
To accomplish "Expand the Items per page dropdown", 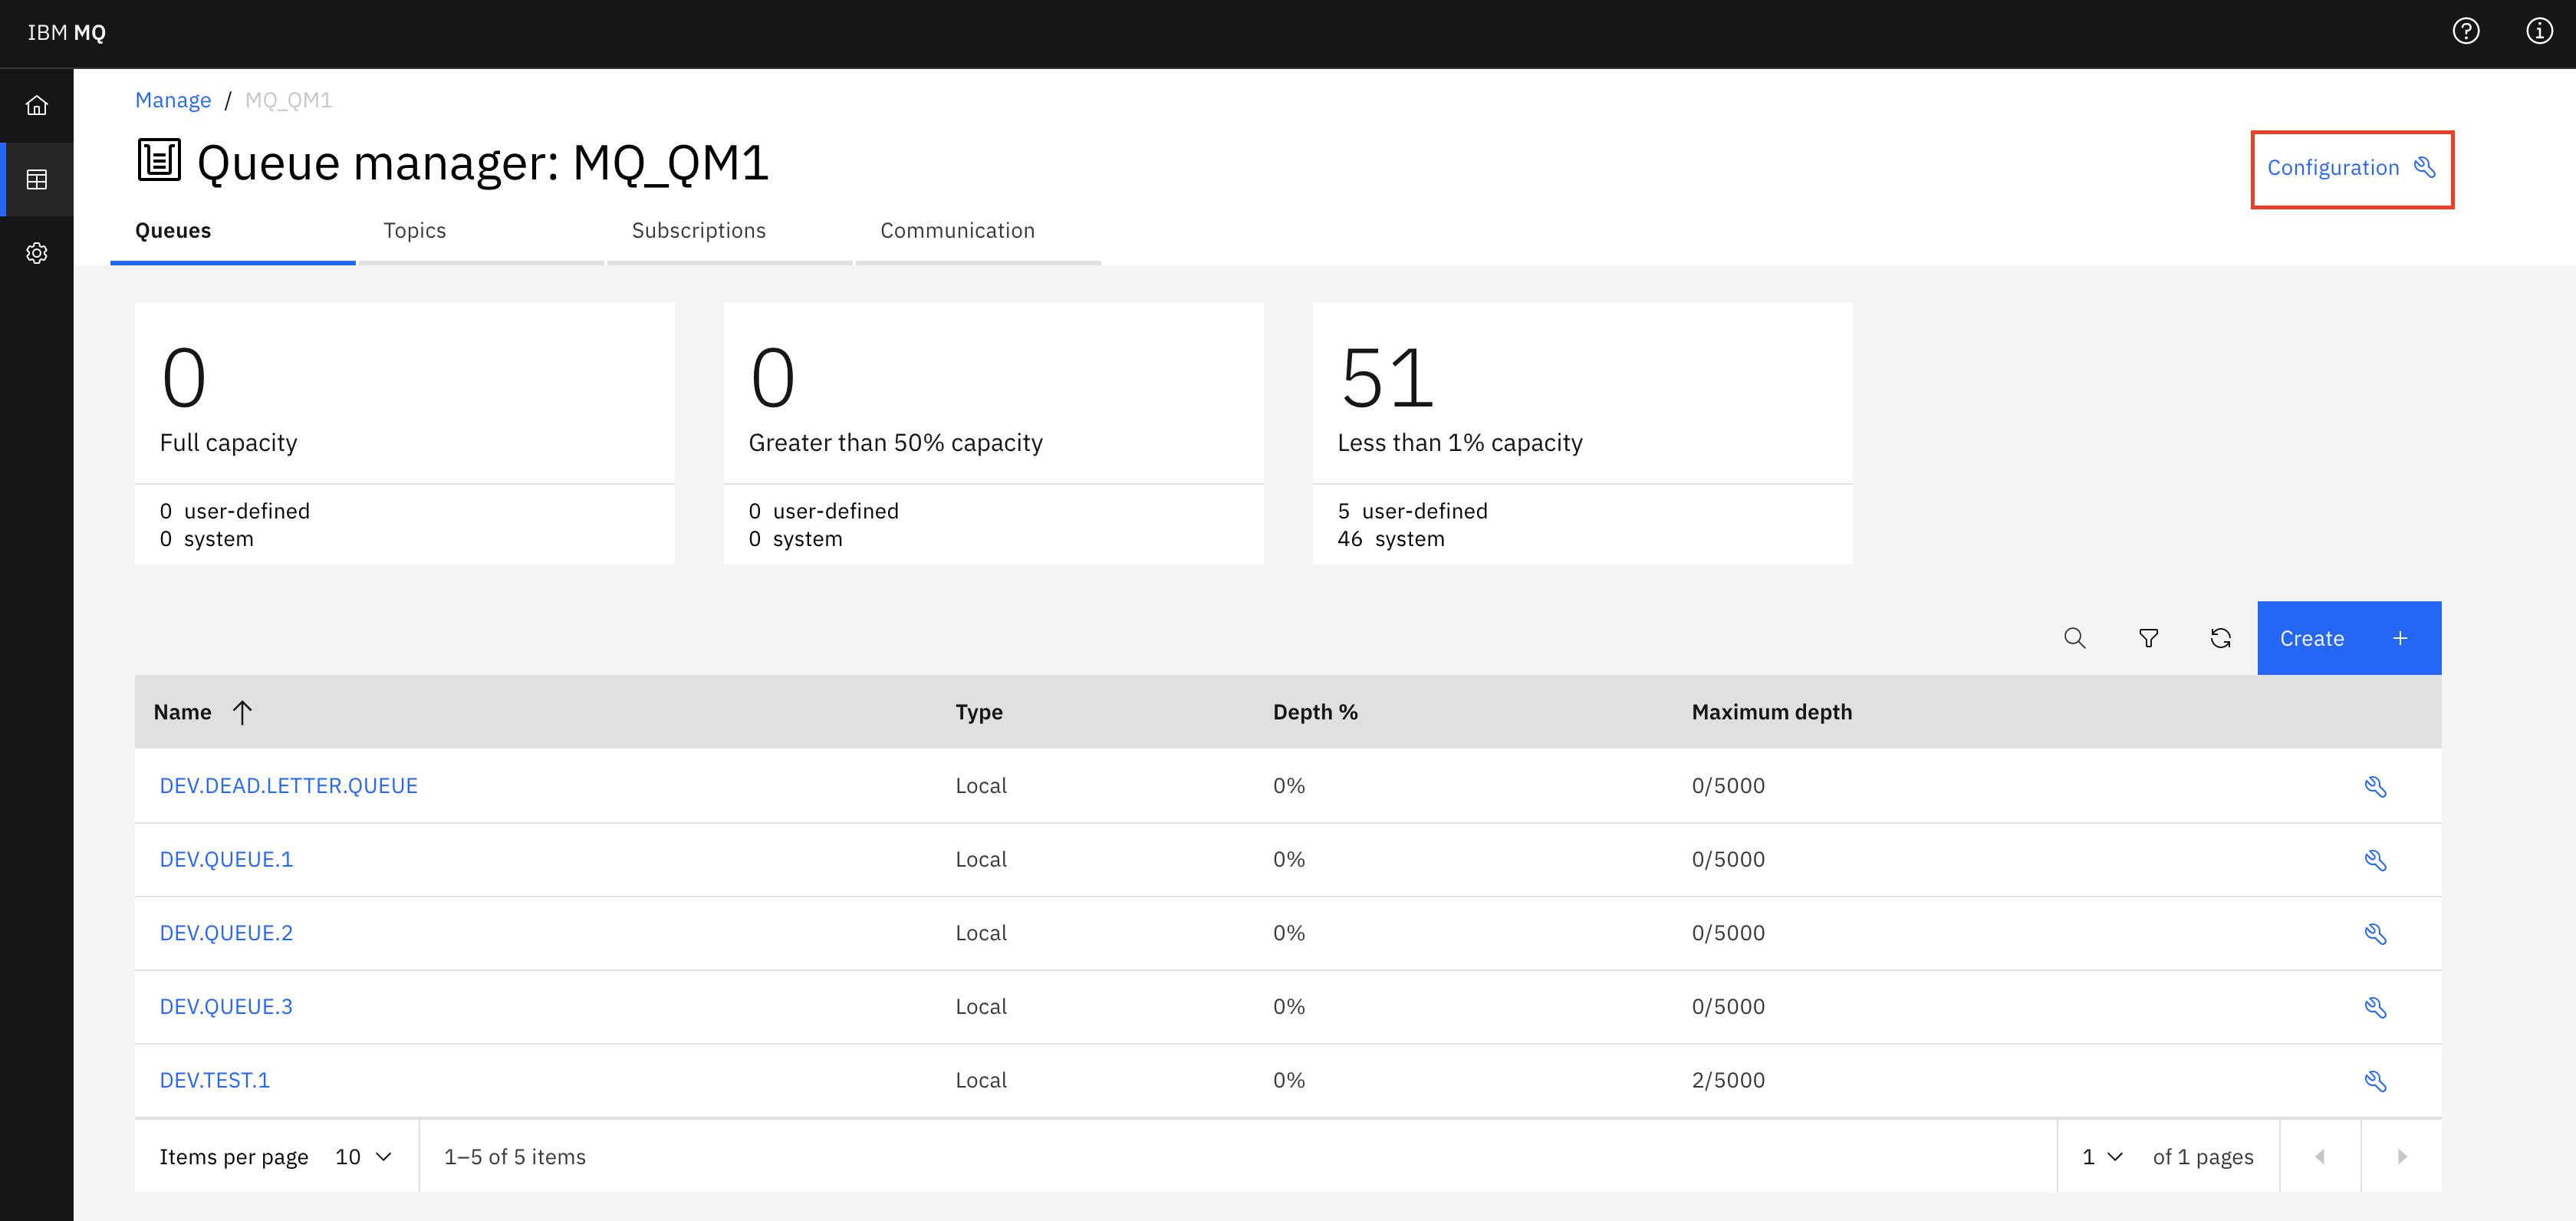I will point(363,1157).
